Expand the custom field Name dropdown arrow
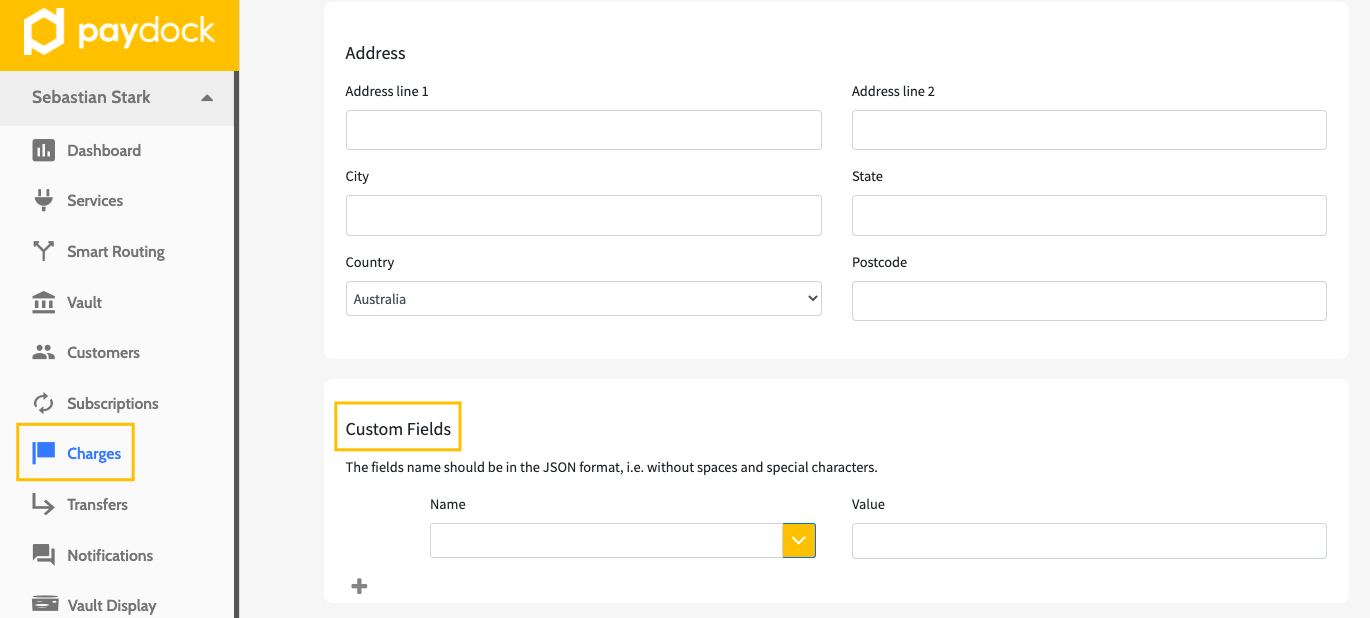This screenshot has width=1370, height=618. click(799, 540)
